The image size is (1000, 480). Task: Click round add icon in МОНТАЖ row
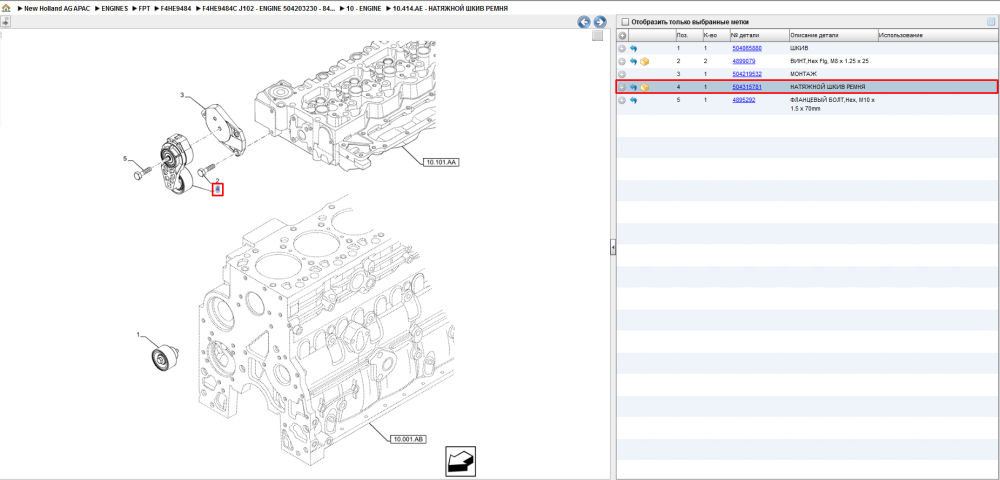coord(622,75)
